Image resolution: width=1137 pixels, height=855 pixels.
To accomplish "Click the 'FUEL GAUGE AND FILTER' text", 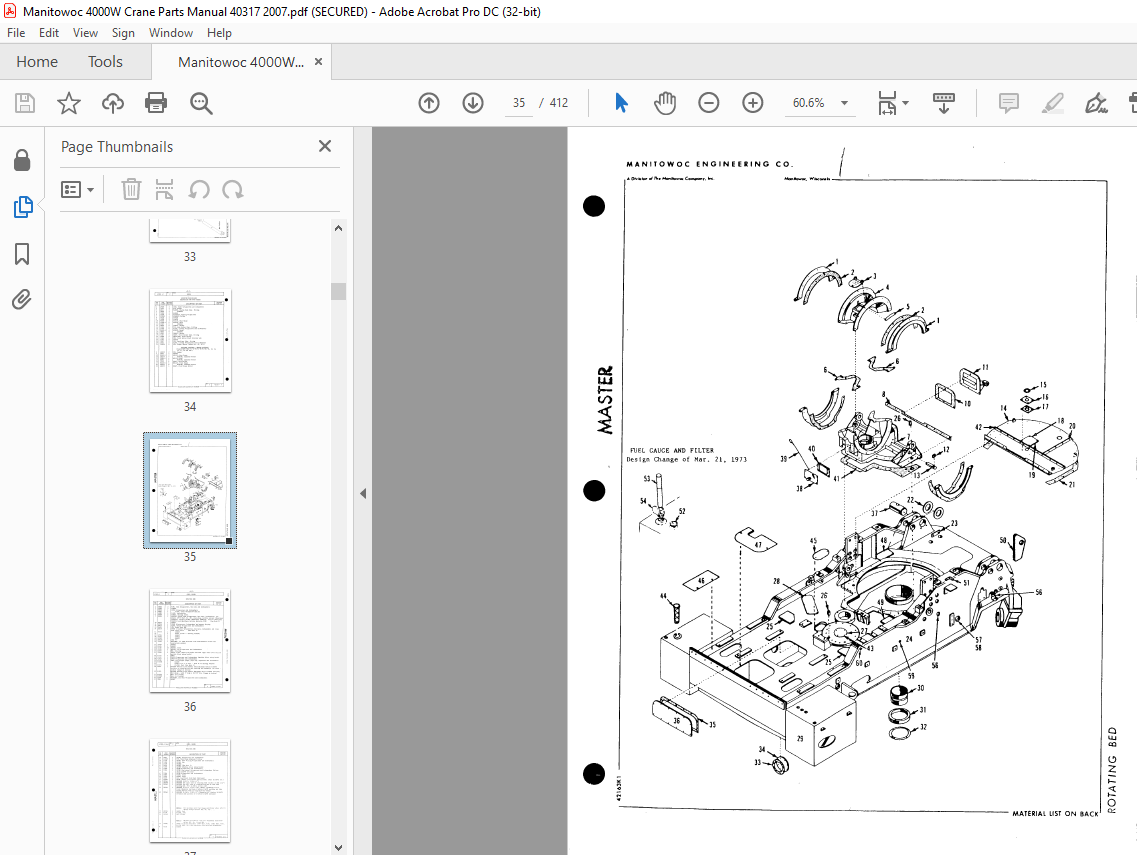I will pos(671,450).
